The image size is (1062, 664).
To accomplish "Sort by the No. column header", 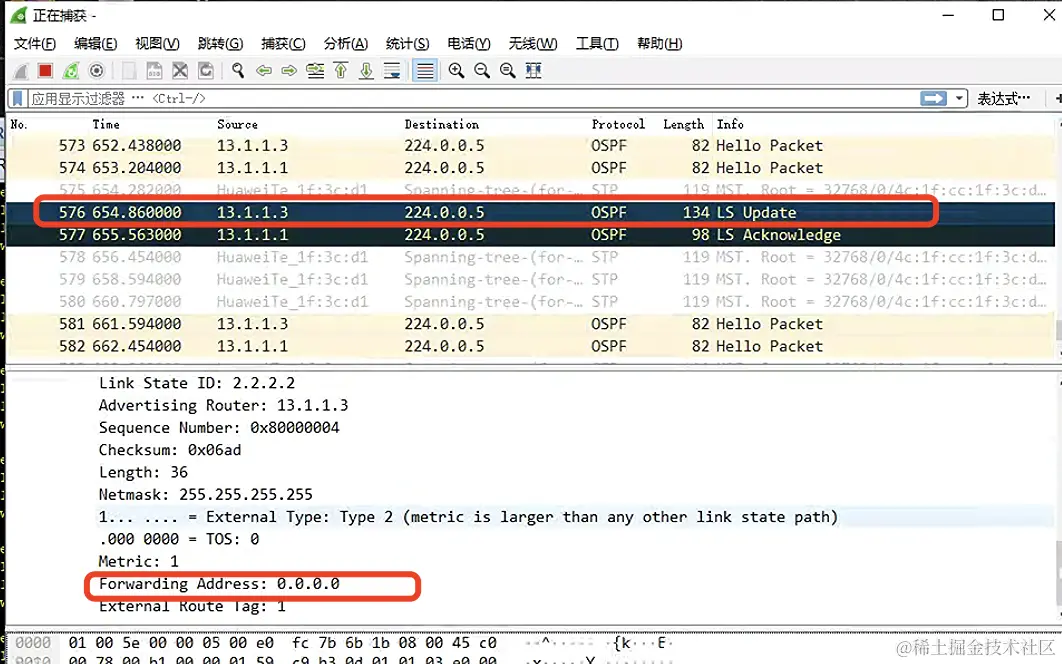I will click(x=19, y=124).
